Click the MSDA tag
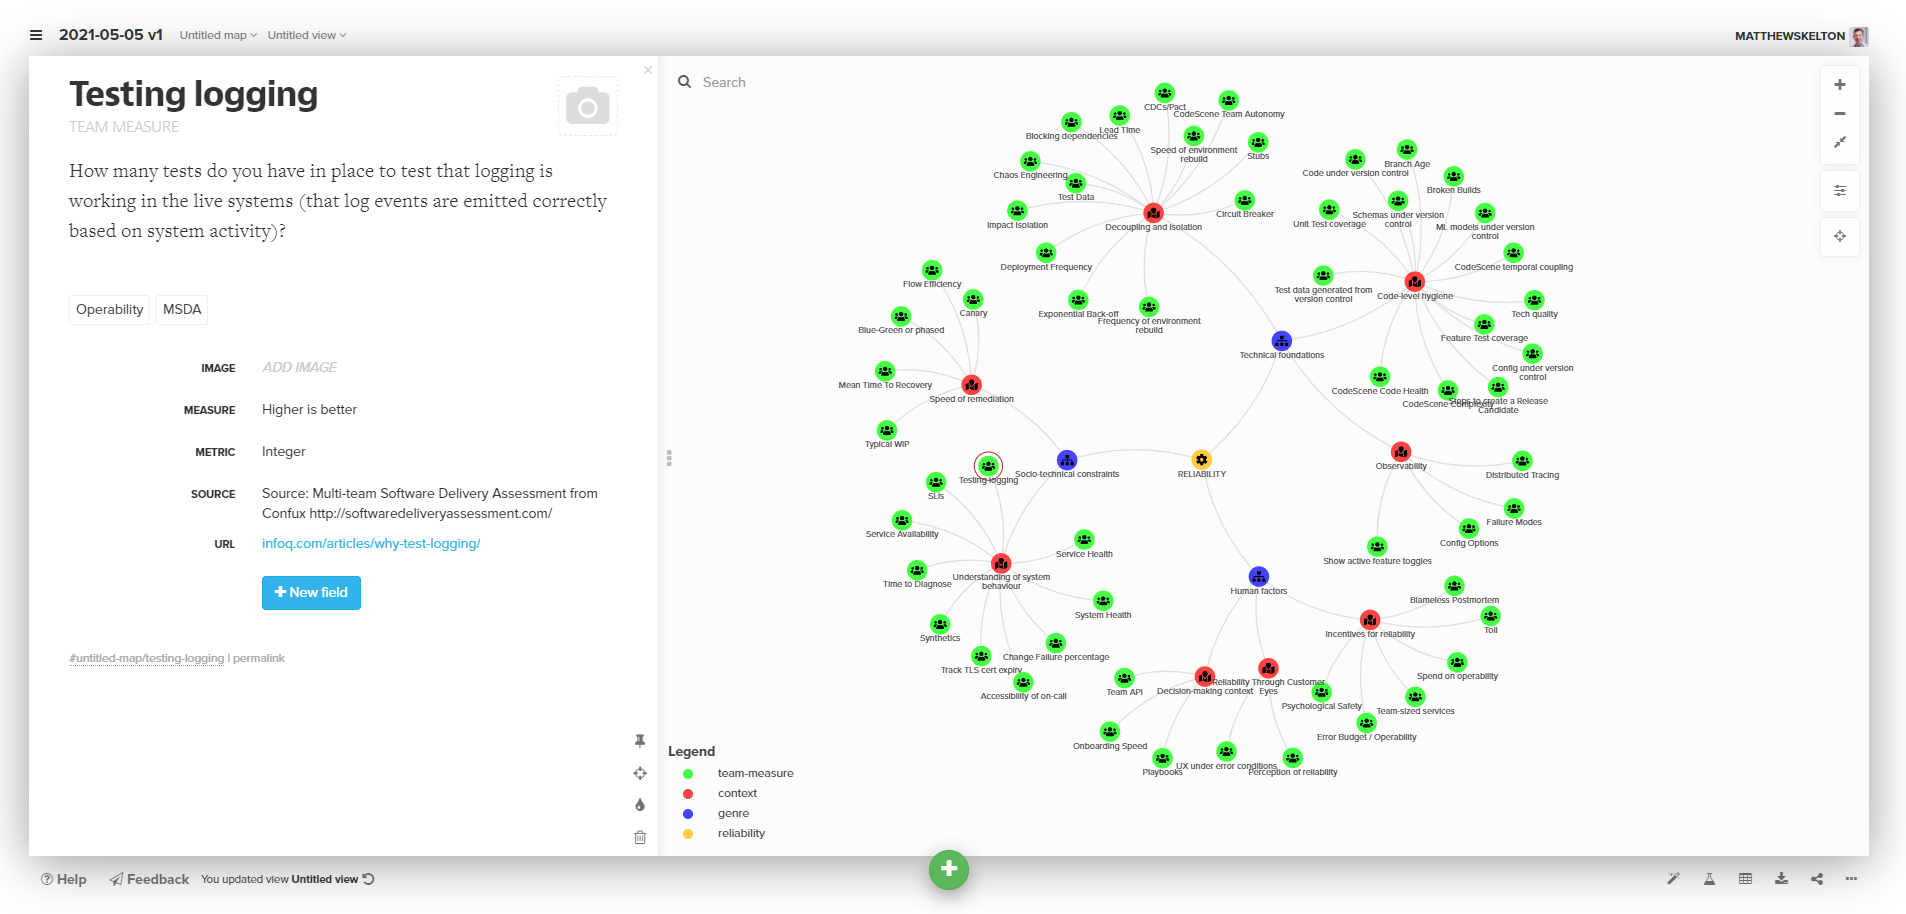This screenshot has width=1906, height=914. click(182, 309)
